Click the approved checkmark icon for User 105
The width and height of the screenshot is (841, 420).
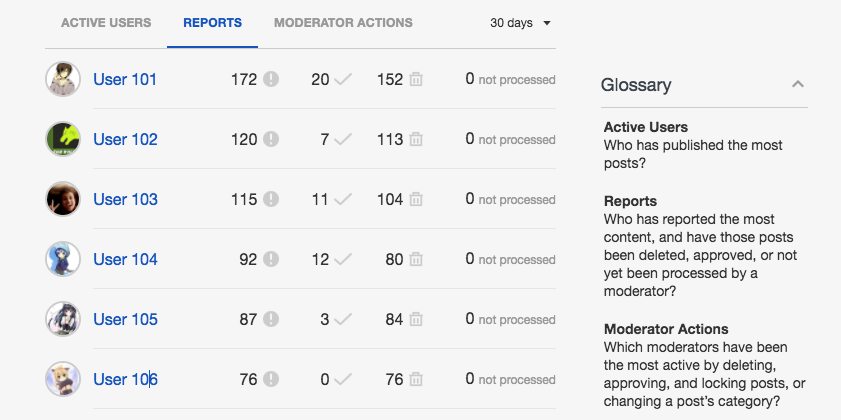click(344, 320)
